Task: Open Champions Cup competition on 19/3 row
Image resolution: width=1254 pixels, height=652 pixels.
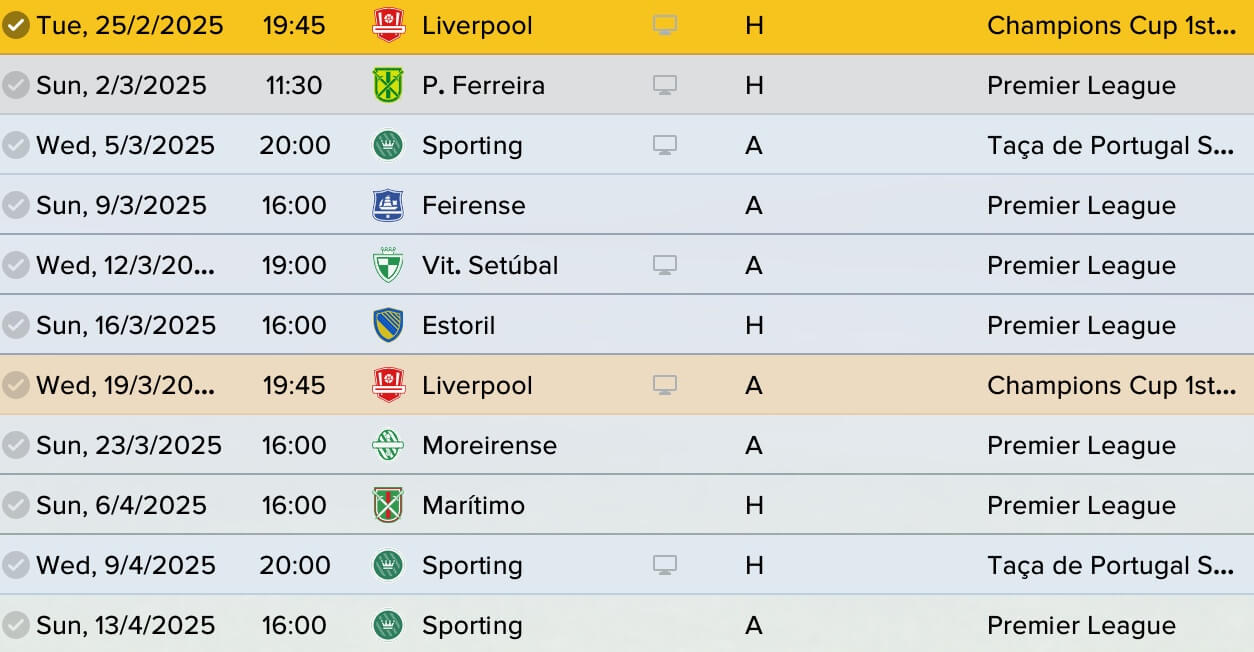Action: point(1112,385)
